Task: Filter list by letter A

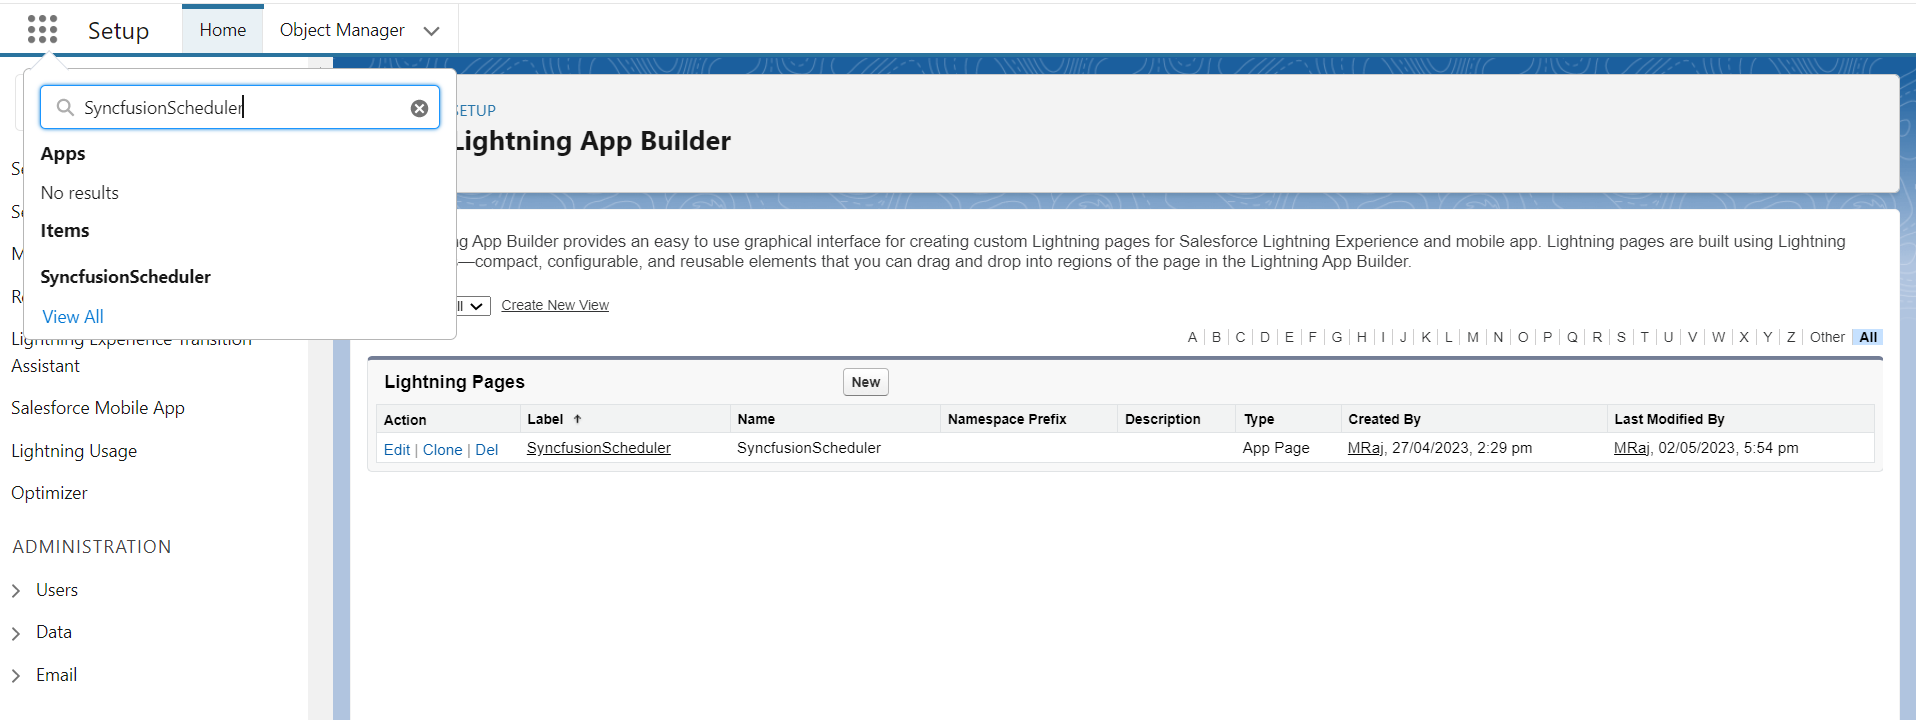Action: [x=1192, y=337]
